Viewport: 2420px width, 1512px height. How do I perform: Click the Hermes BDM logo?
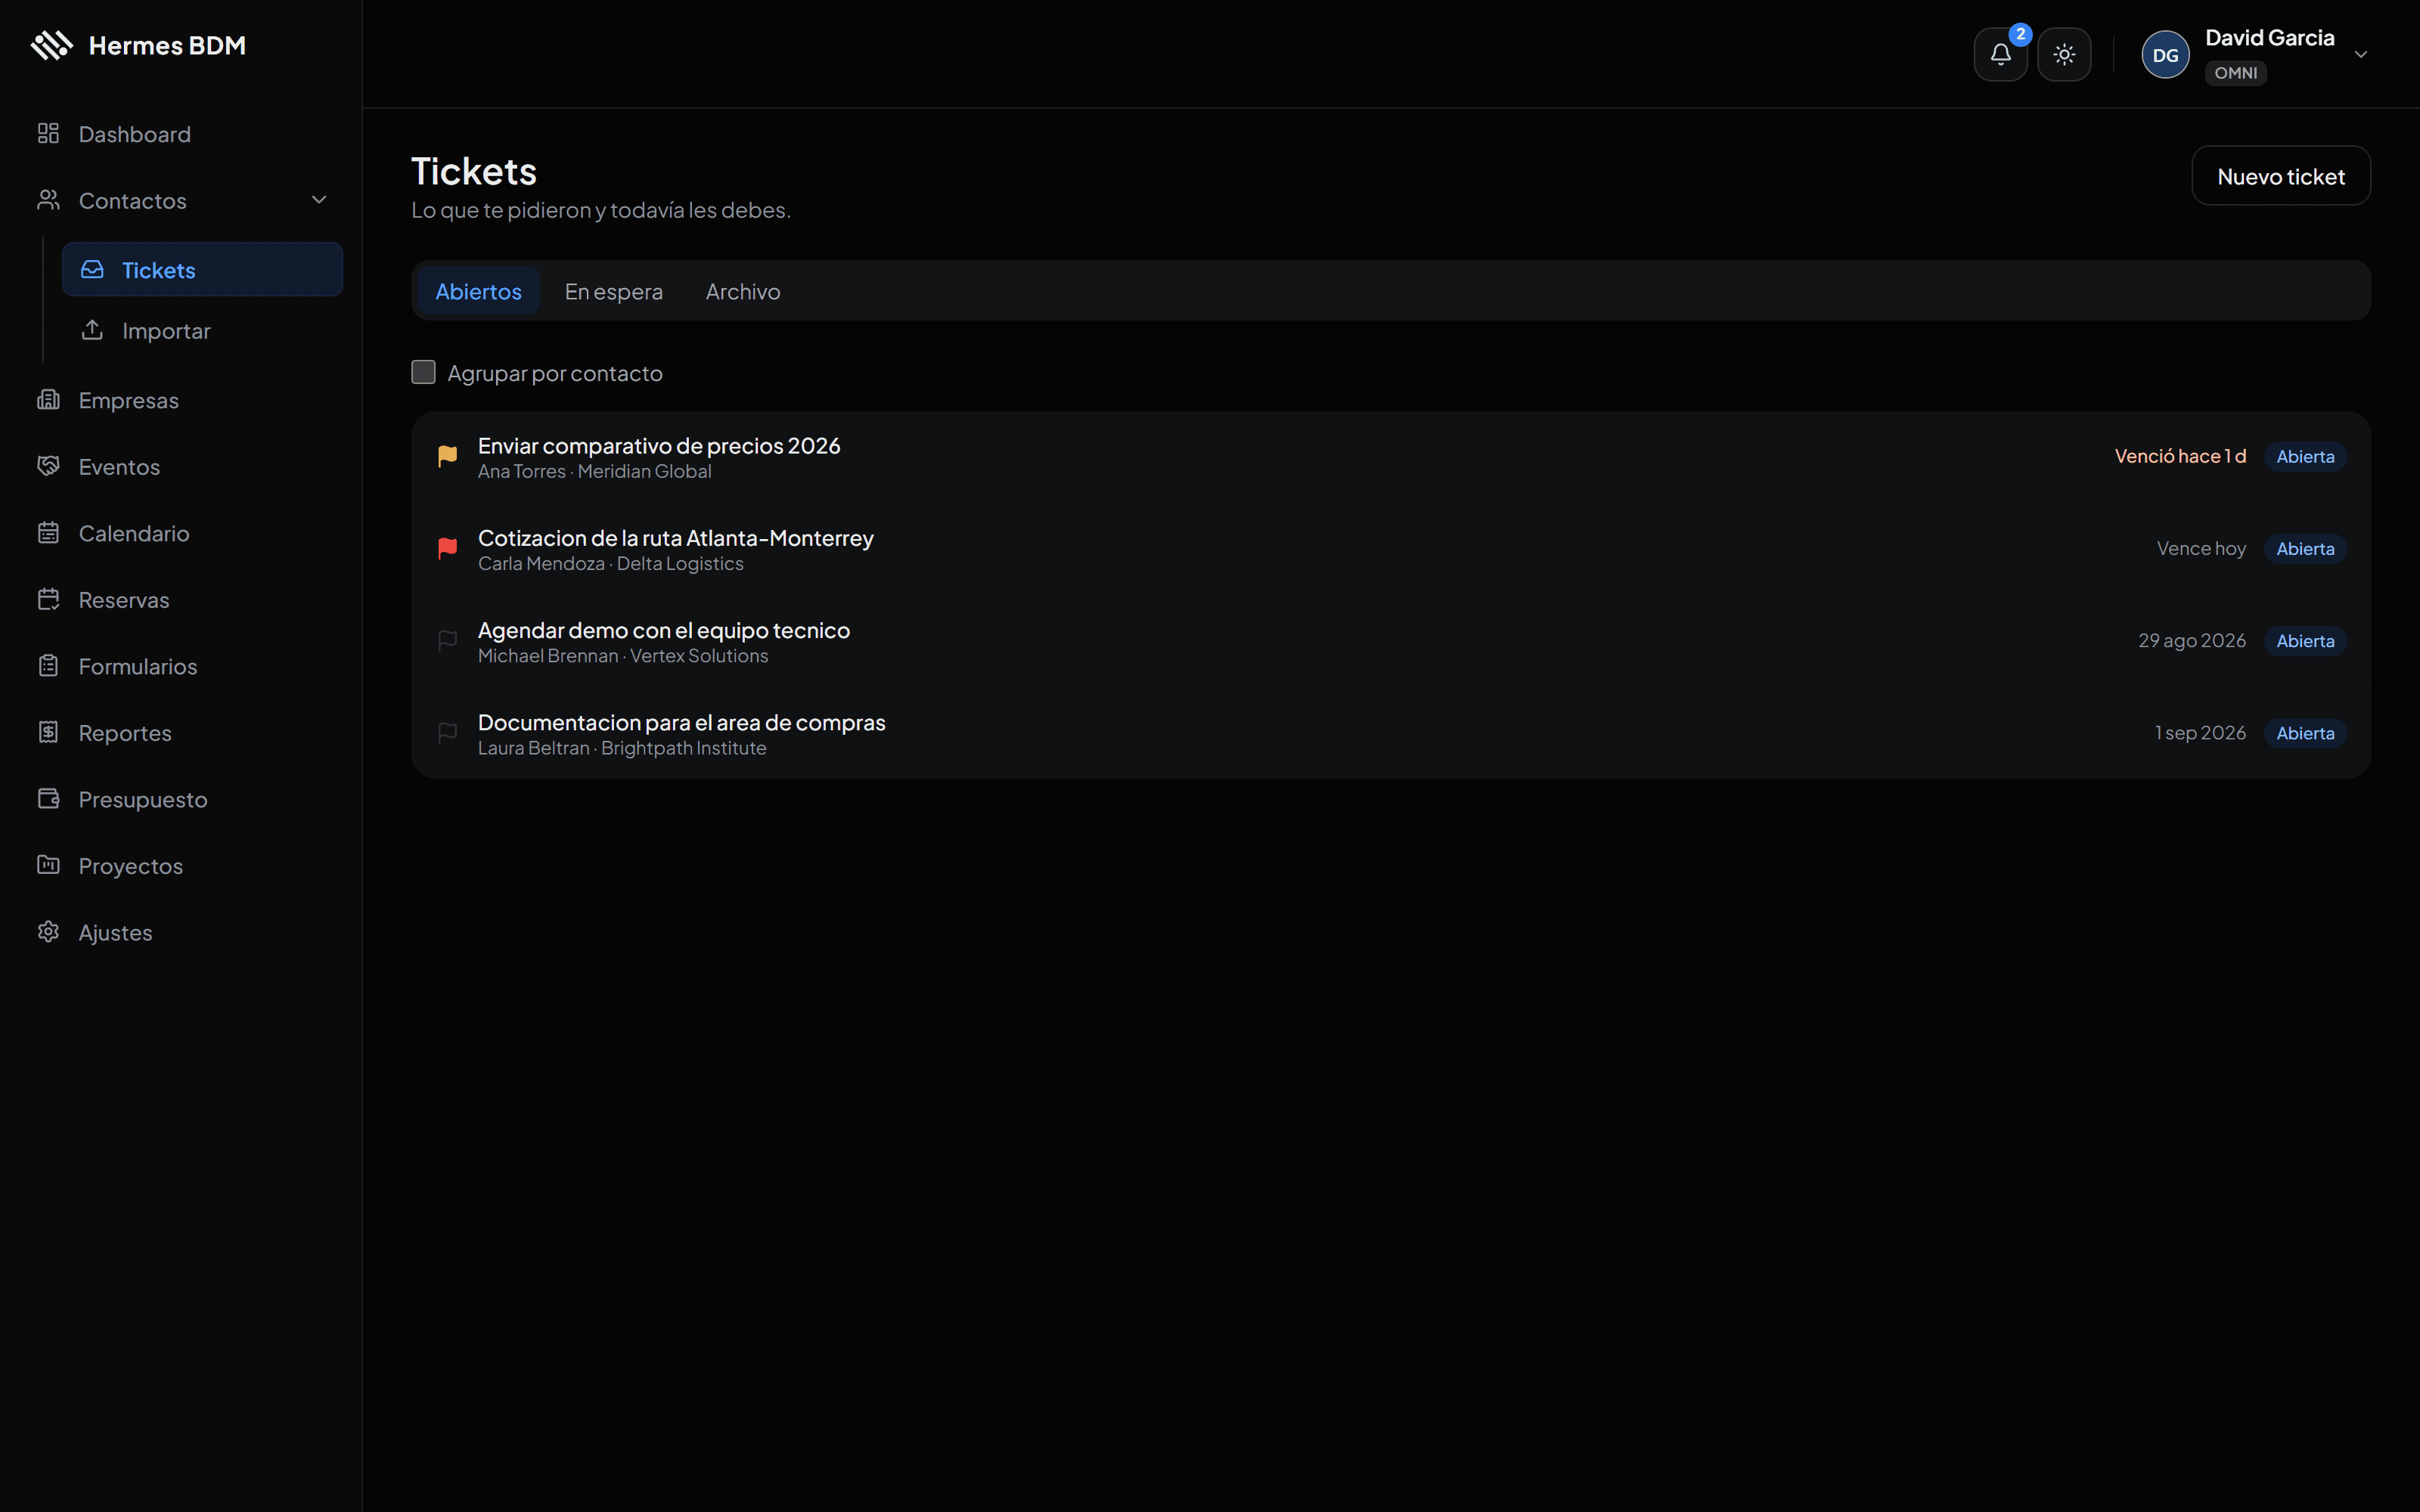[52, 45]
